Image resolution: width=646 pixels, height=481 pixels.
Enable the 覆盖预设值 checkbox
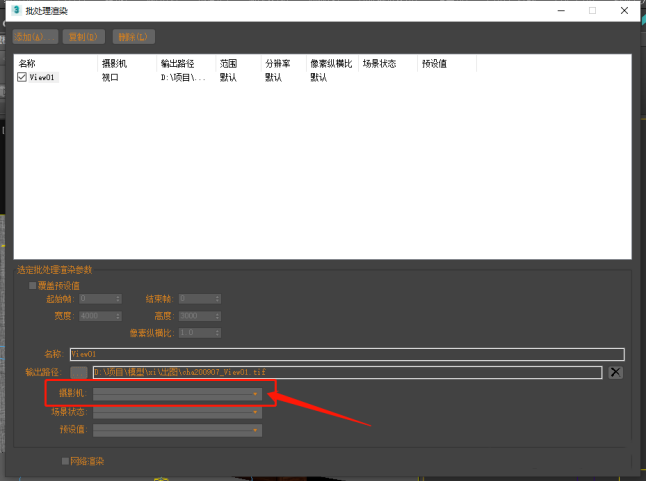[33, 285]
